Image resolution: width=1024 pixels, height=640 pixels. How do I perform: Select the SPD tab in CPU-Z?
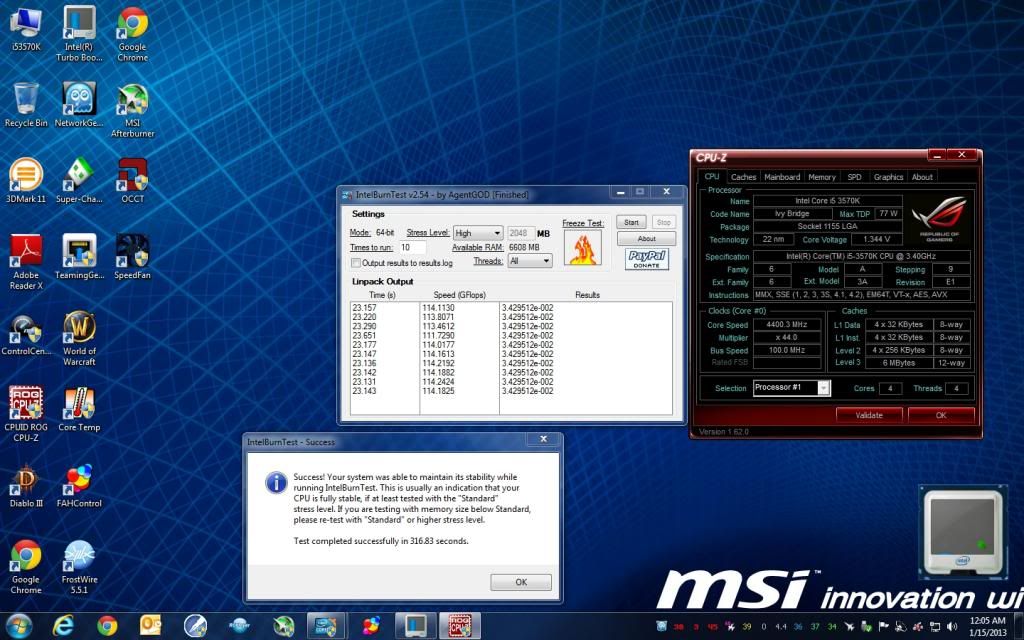tap(854, 177)
